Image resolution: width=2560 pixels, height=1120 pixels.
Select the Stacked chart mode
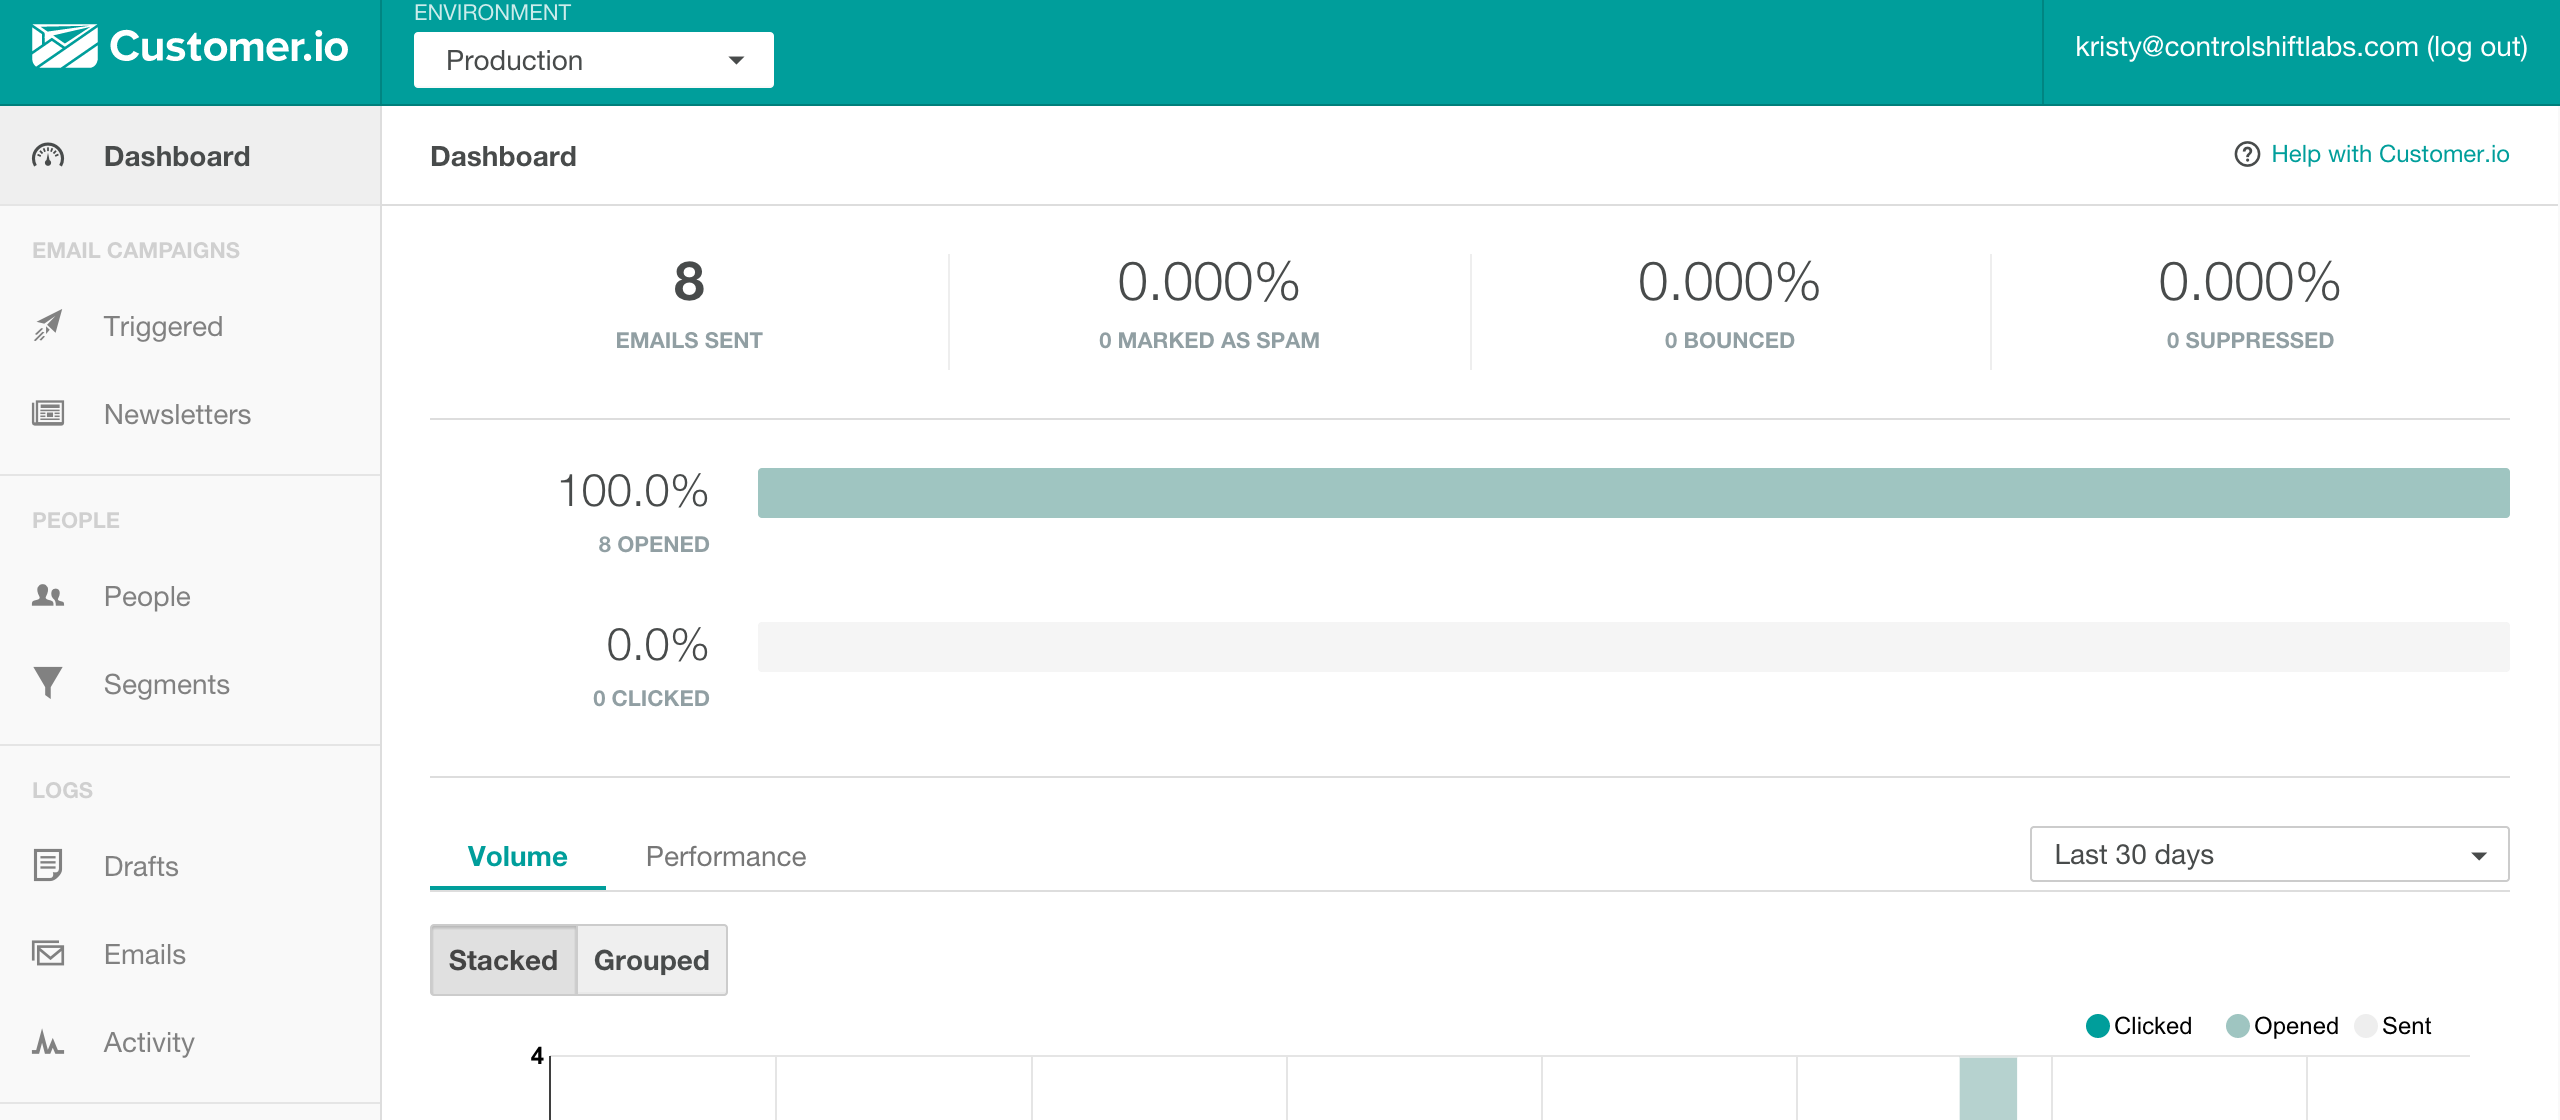click(x=503, y=960)
